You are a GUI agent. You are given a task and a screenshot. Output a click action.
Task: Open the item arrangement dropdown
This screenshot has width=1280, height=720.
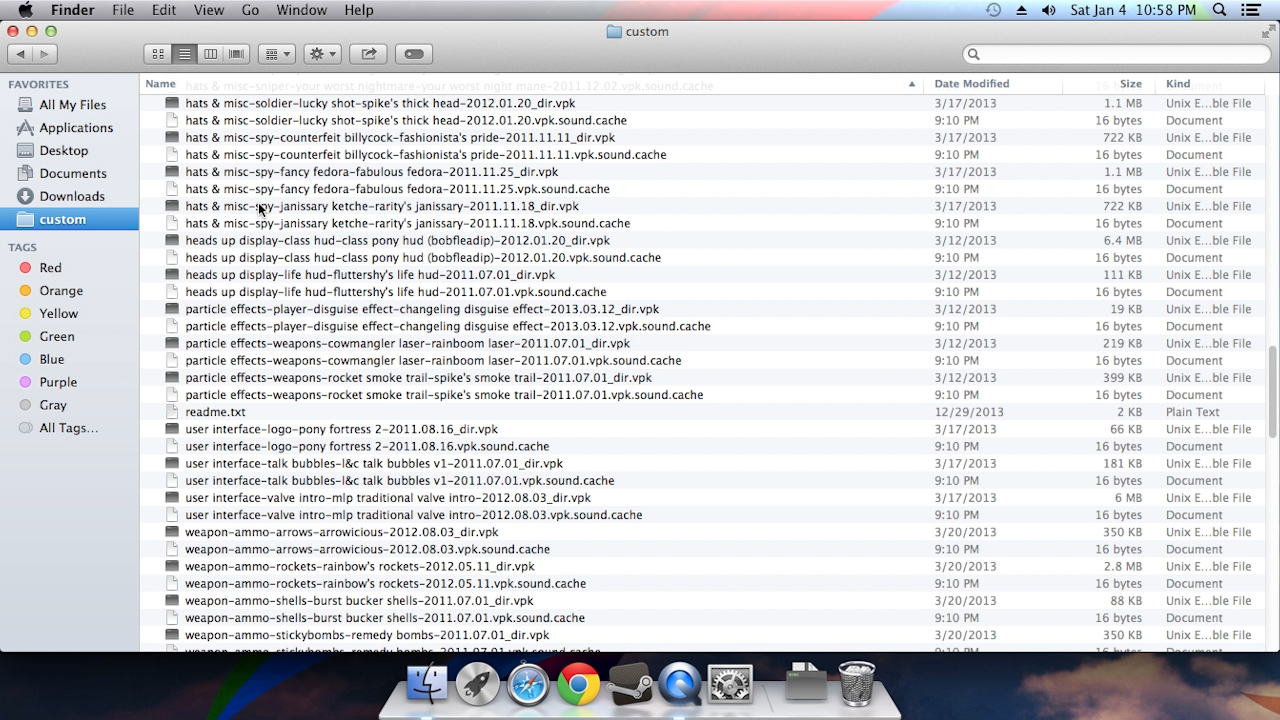276,54
